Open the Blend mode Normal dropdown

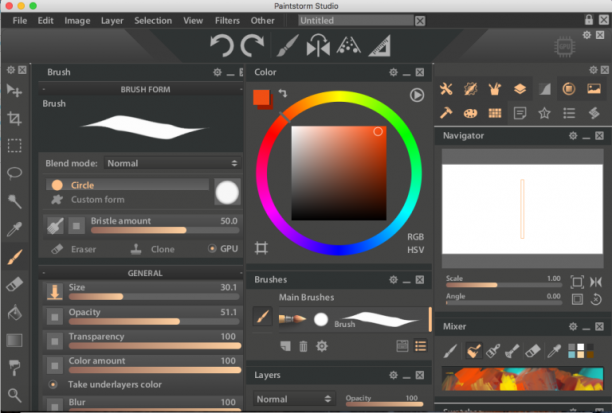click(x=172, y=163)
